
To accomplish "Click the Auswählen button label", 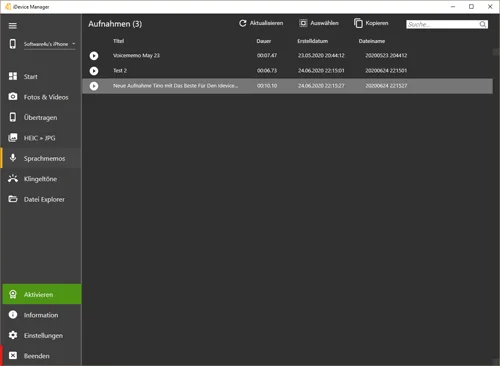I will (324, 23).
